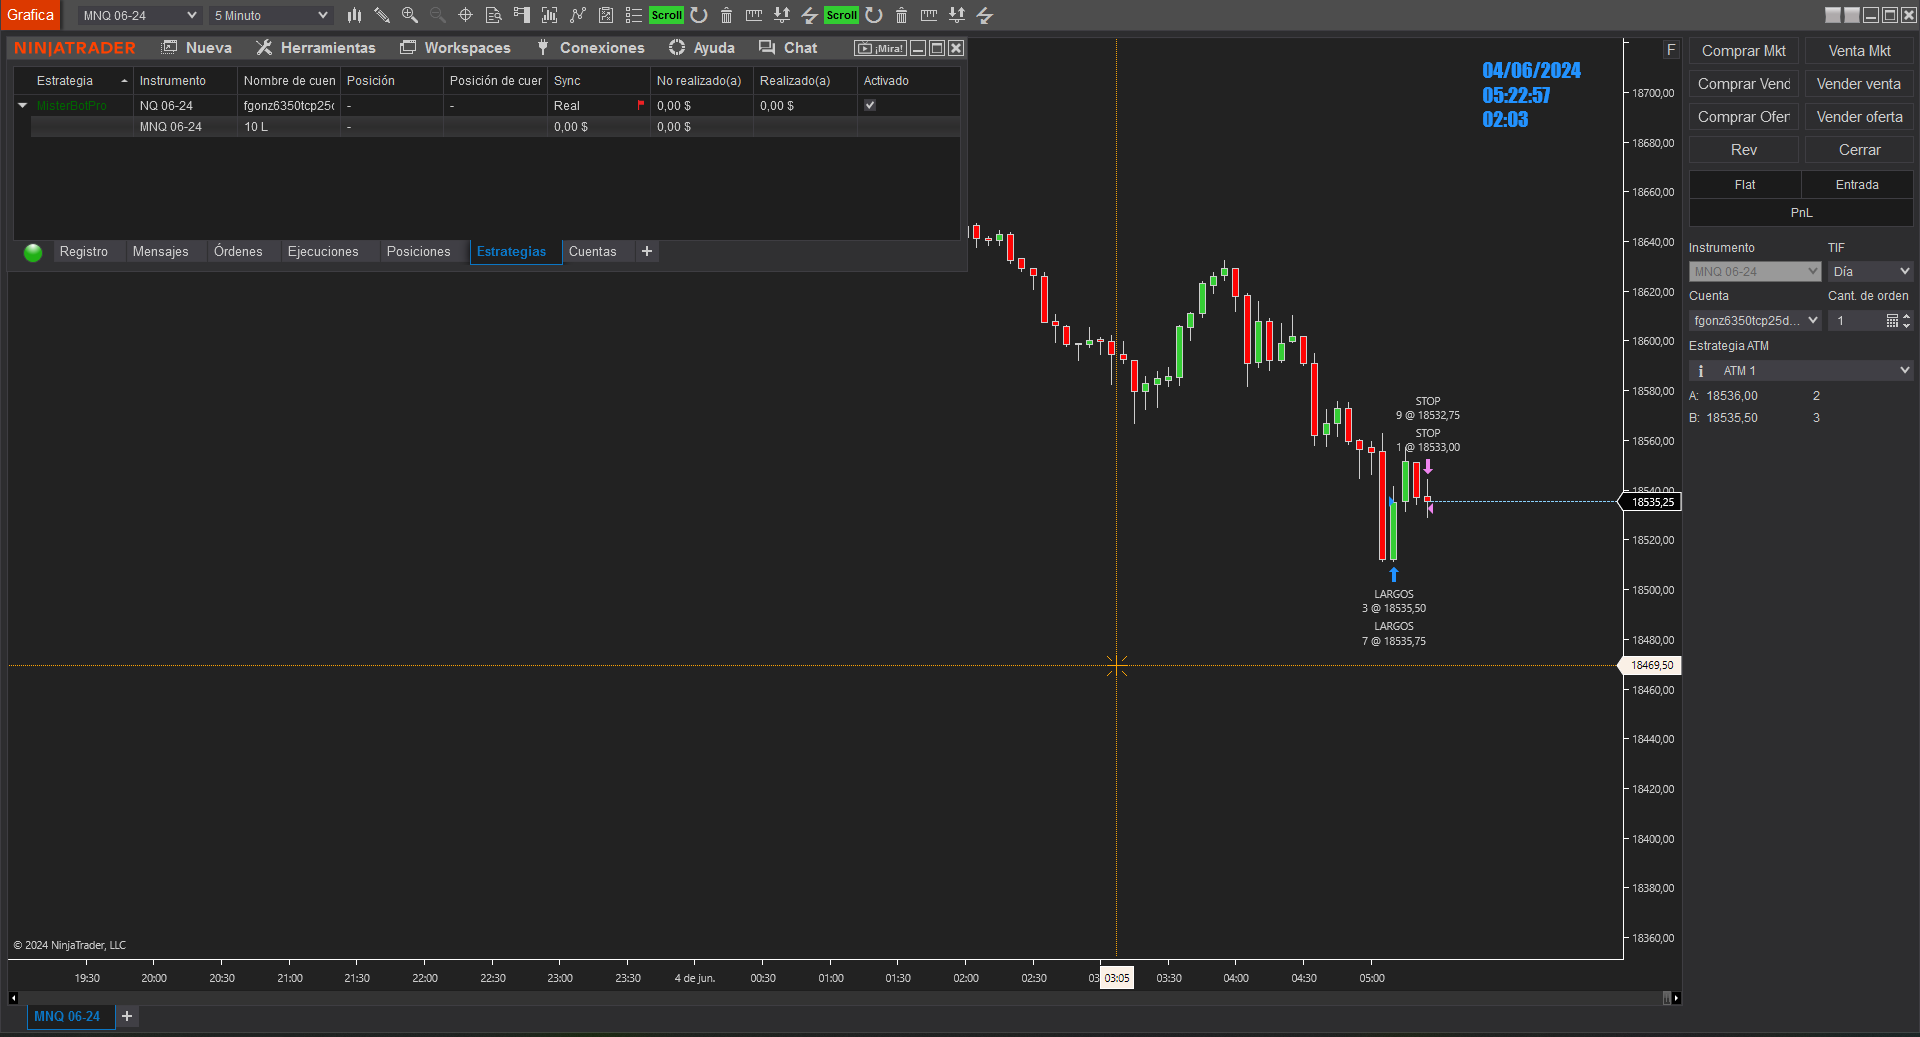The width and height of the screenshot is (1920, 1037).
Task: Select the drawing tools pencil icon
Action: [382, 15]
